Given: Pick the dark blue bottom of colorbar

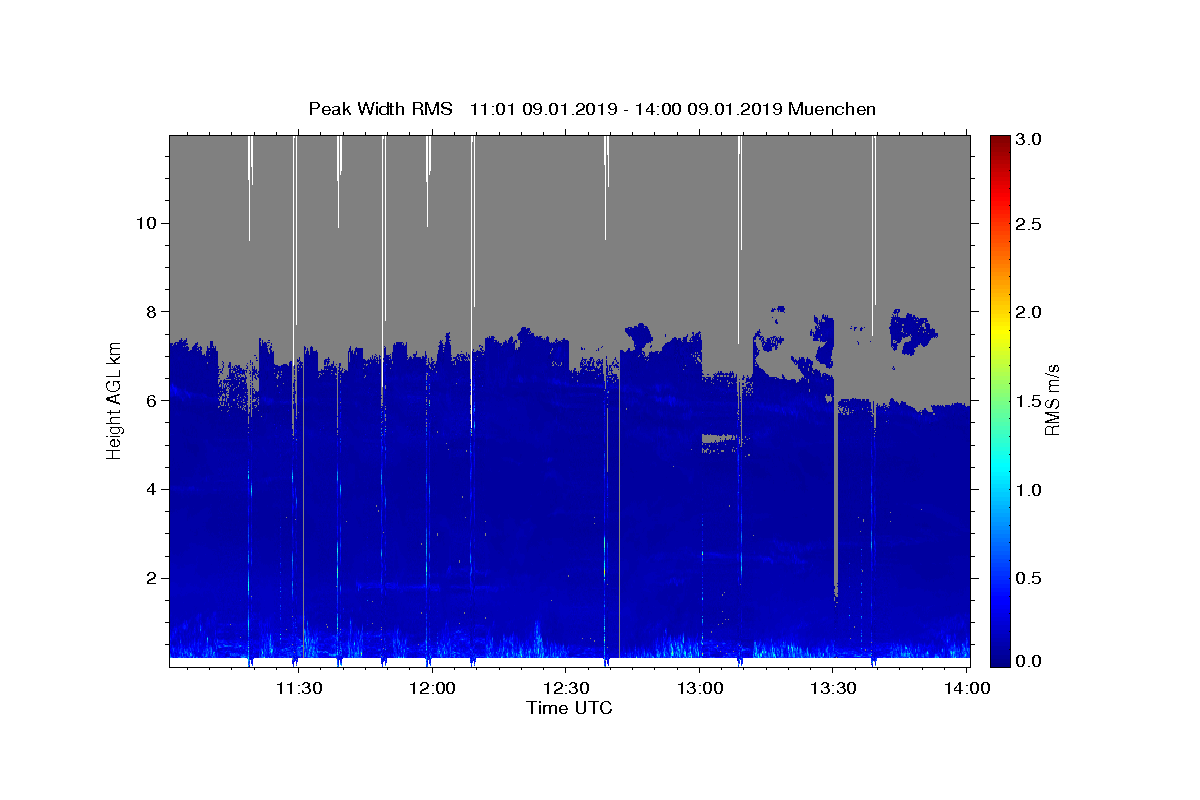Looking at the screenshot, I should click(x=1000, y=660).
